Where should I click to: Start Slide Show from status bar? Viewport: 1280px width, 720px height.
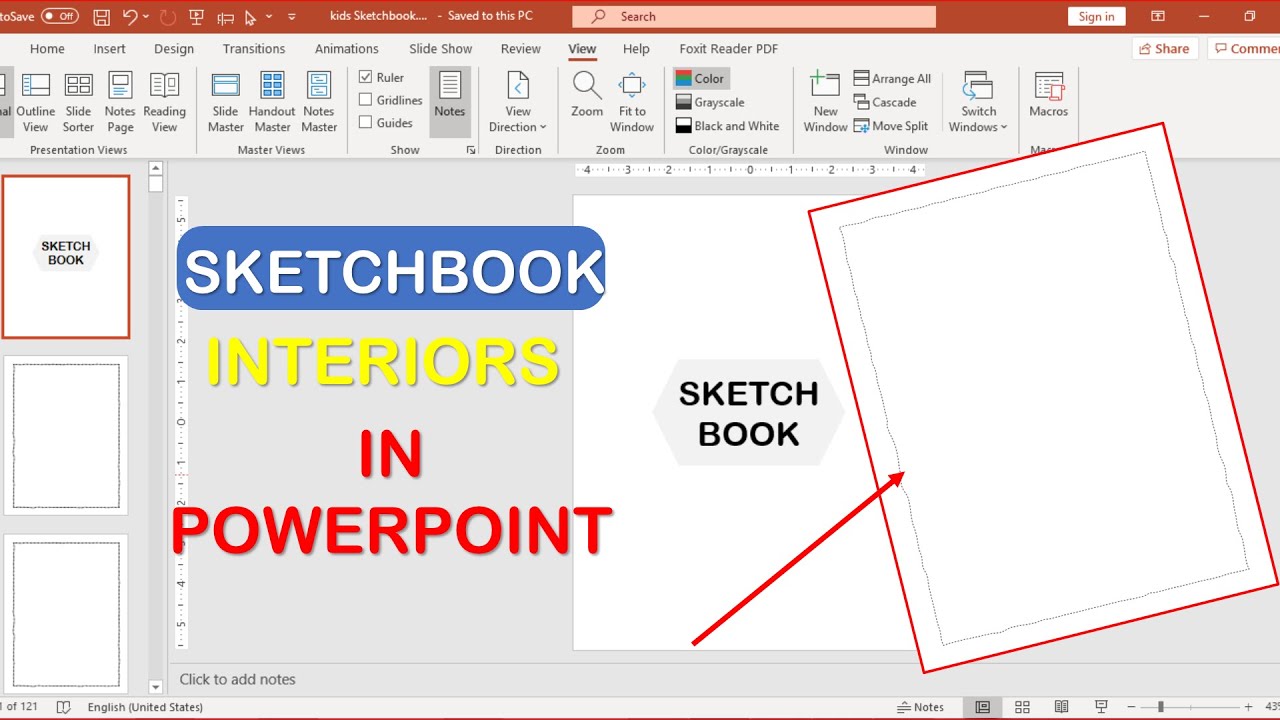pos(1101,707)
